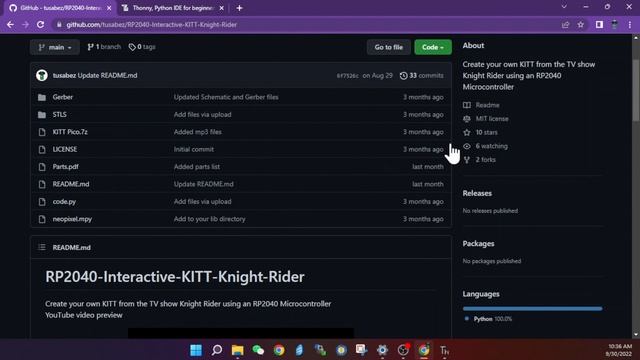Open the 6f7526c commit hash
Viewport: 640px width, 360px height.
click(x=347, y=76)
